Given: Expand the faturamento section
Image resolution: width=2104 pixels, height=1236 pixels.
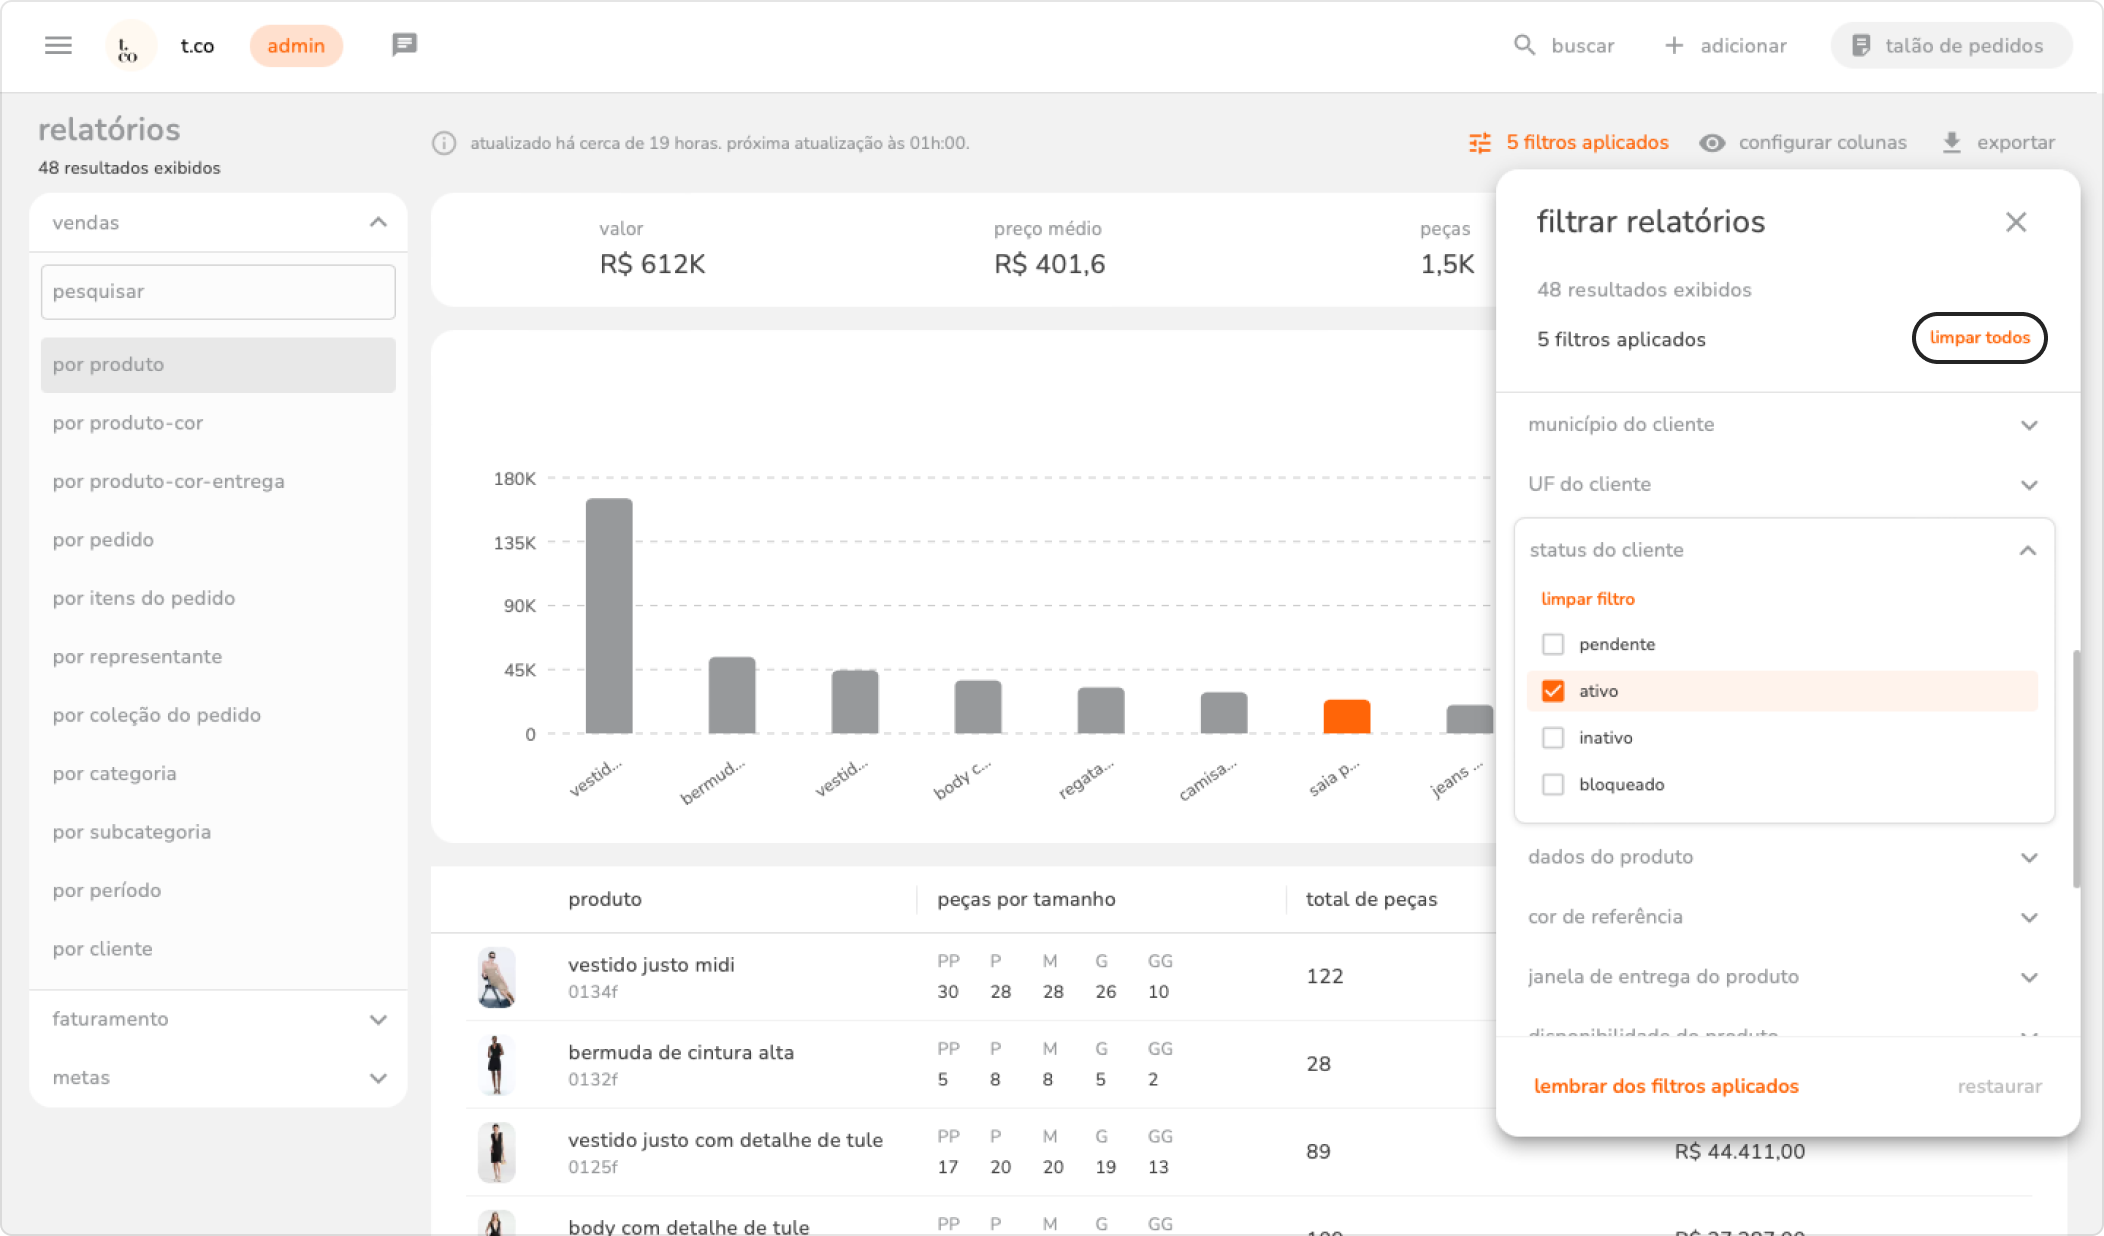Looking at the screenshot, I should 378,1019.
